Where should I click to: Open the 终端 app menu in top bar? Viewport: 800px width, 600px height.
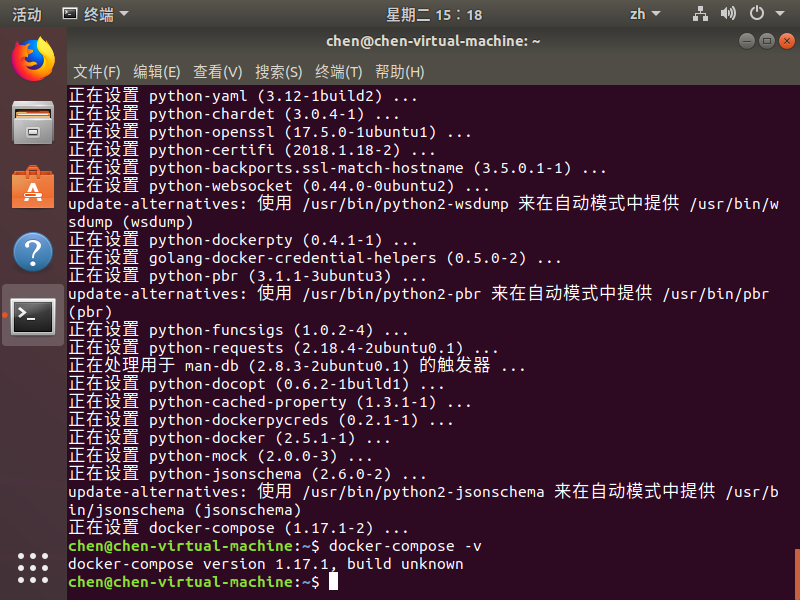click(95, 14)
